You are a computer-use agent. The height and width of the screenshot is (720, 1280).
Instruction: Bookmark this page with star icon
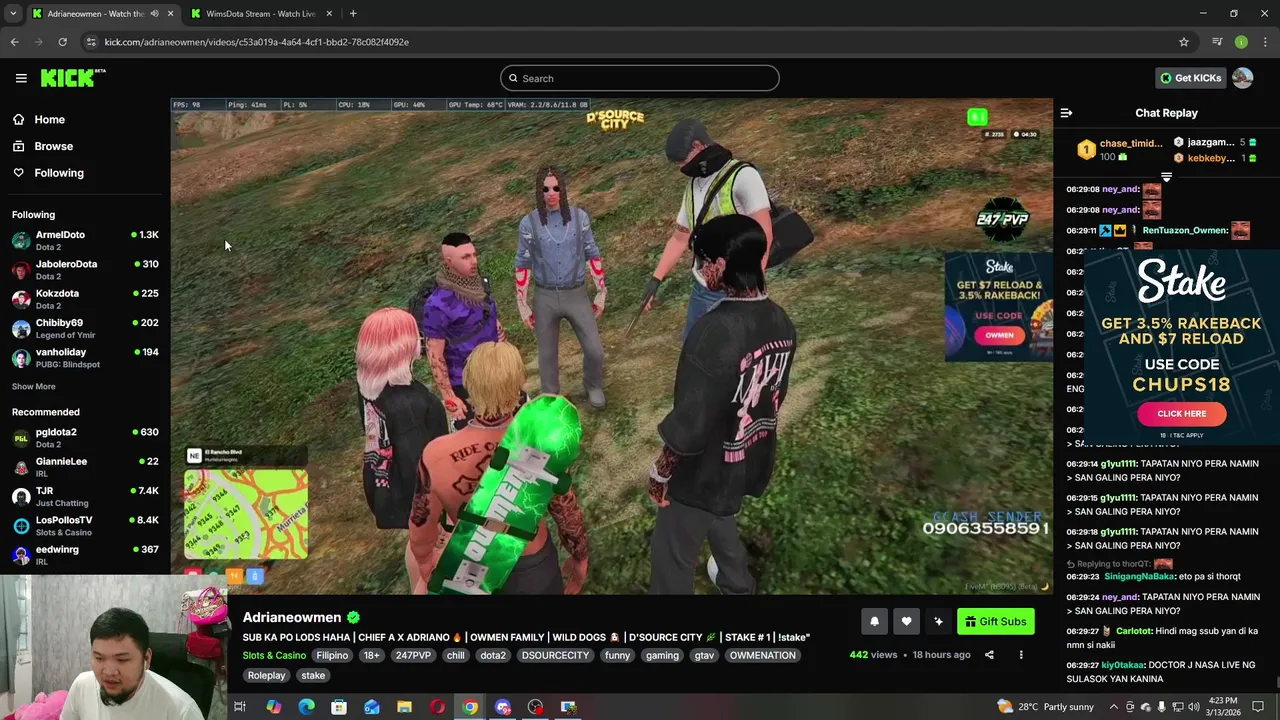coord(1184,42)
